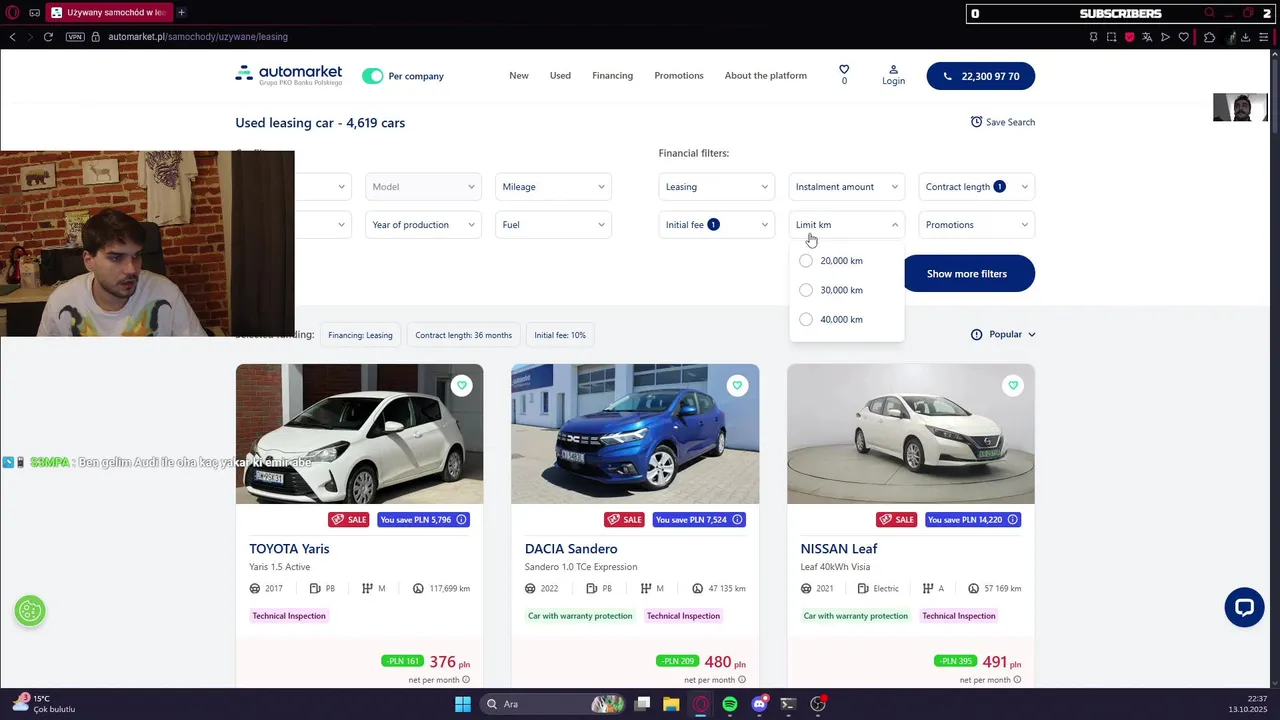Open OBS Studio from the taskbar
Viewport: 1280px width, 720px height.
pyautogui.click(x=818, y=704)
